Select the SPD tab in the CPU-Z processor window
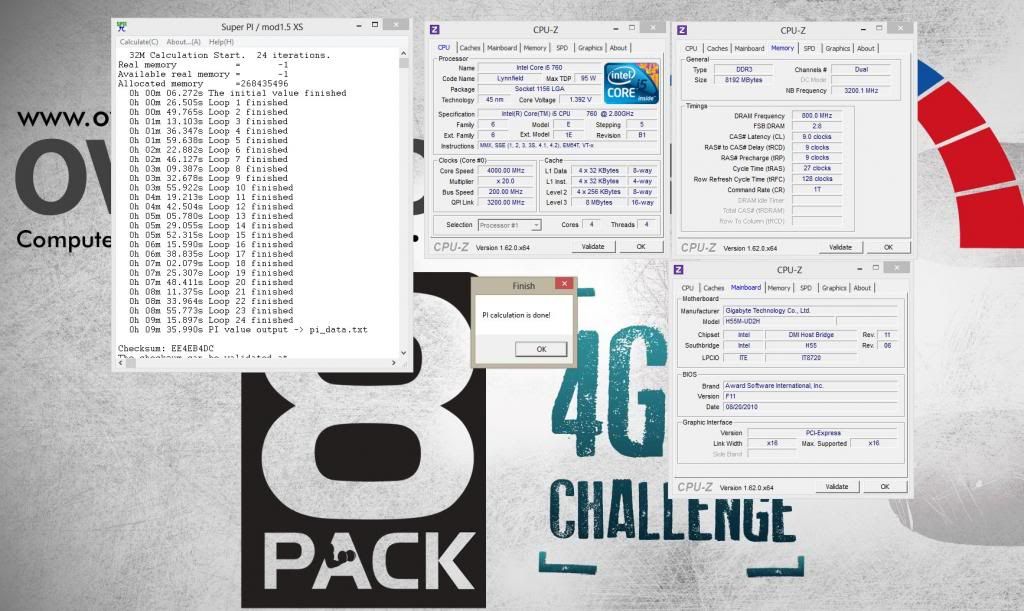1024x611 pixels. click(x=562, y=48)
